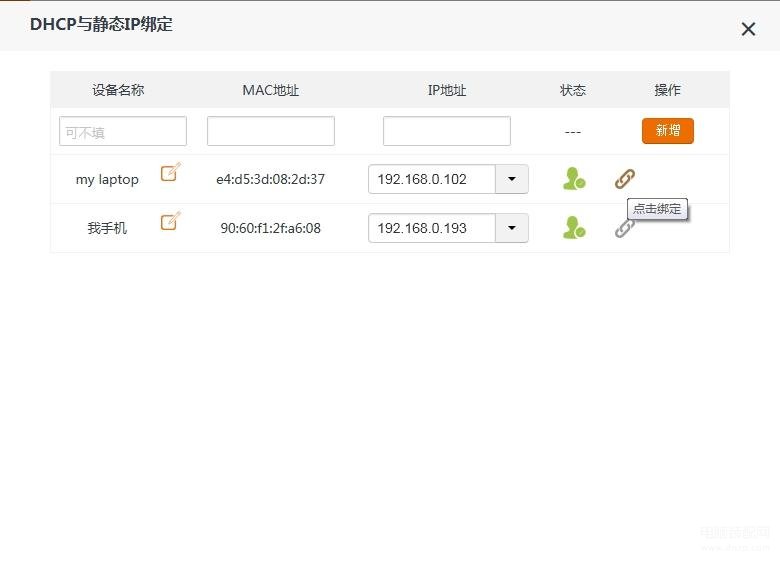The height and width of the screenshot is (561, 780).
Task: Click the 状态 column header
Action: pos(573,90)
